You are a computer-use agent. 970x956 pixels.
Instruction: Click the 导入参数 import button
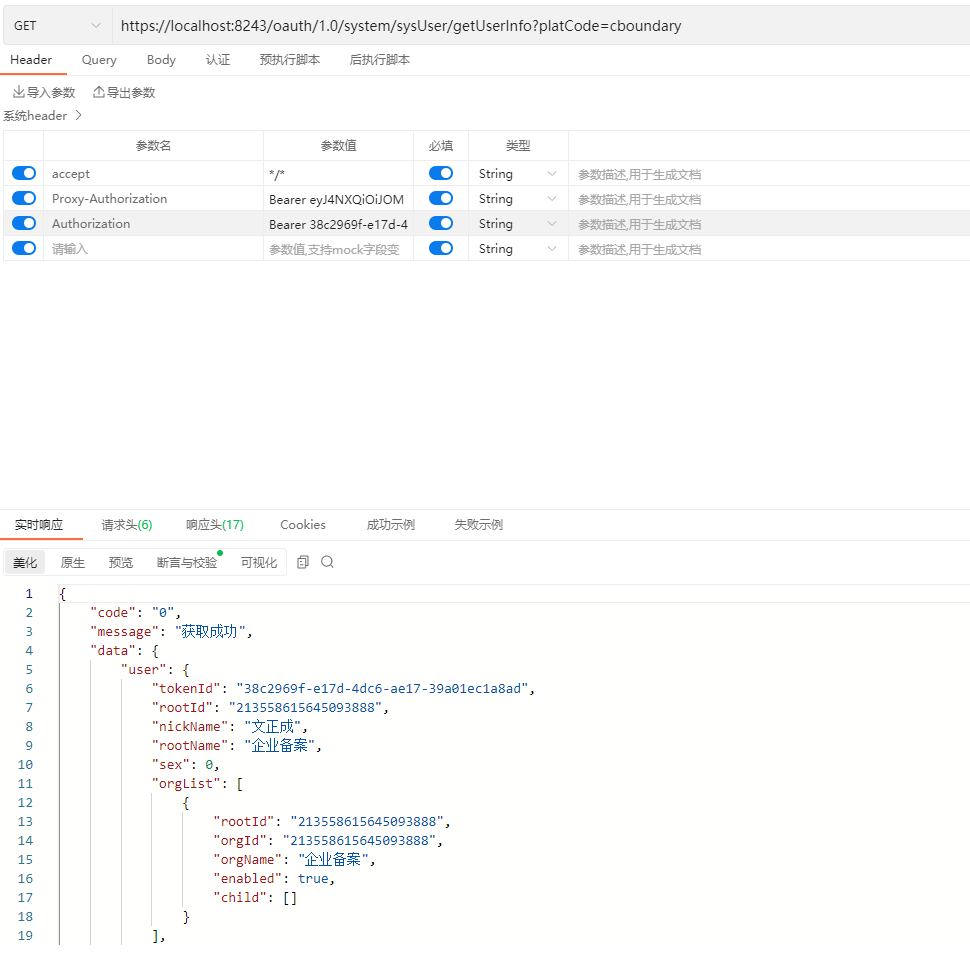[x=44, y=92]
